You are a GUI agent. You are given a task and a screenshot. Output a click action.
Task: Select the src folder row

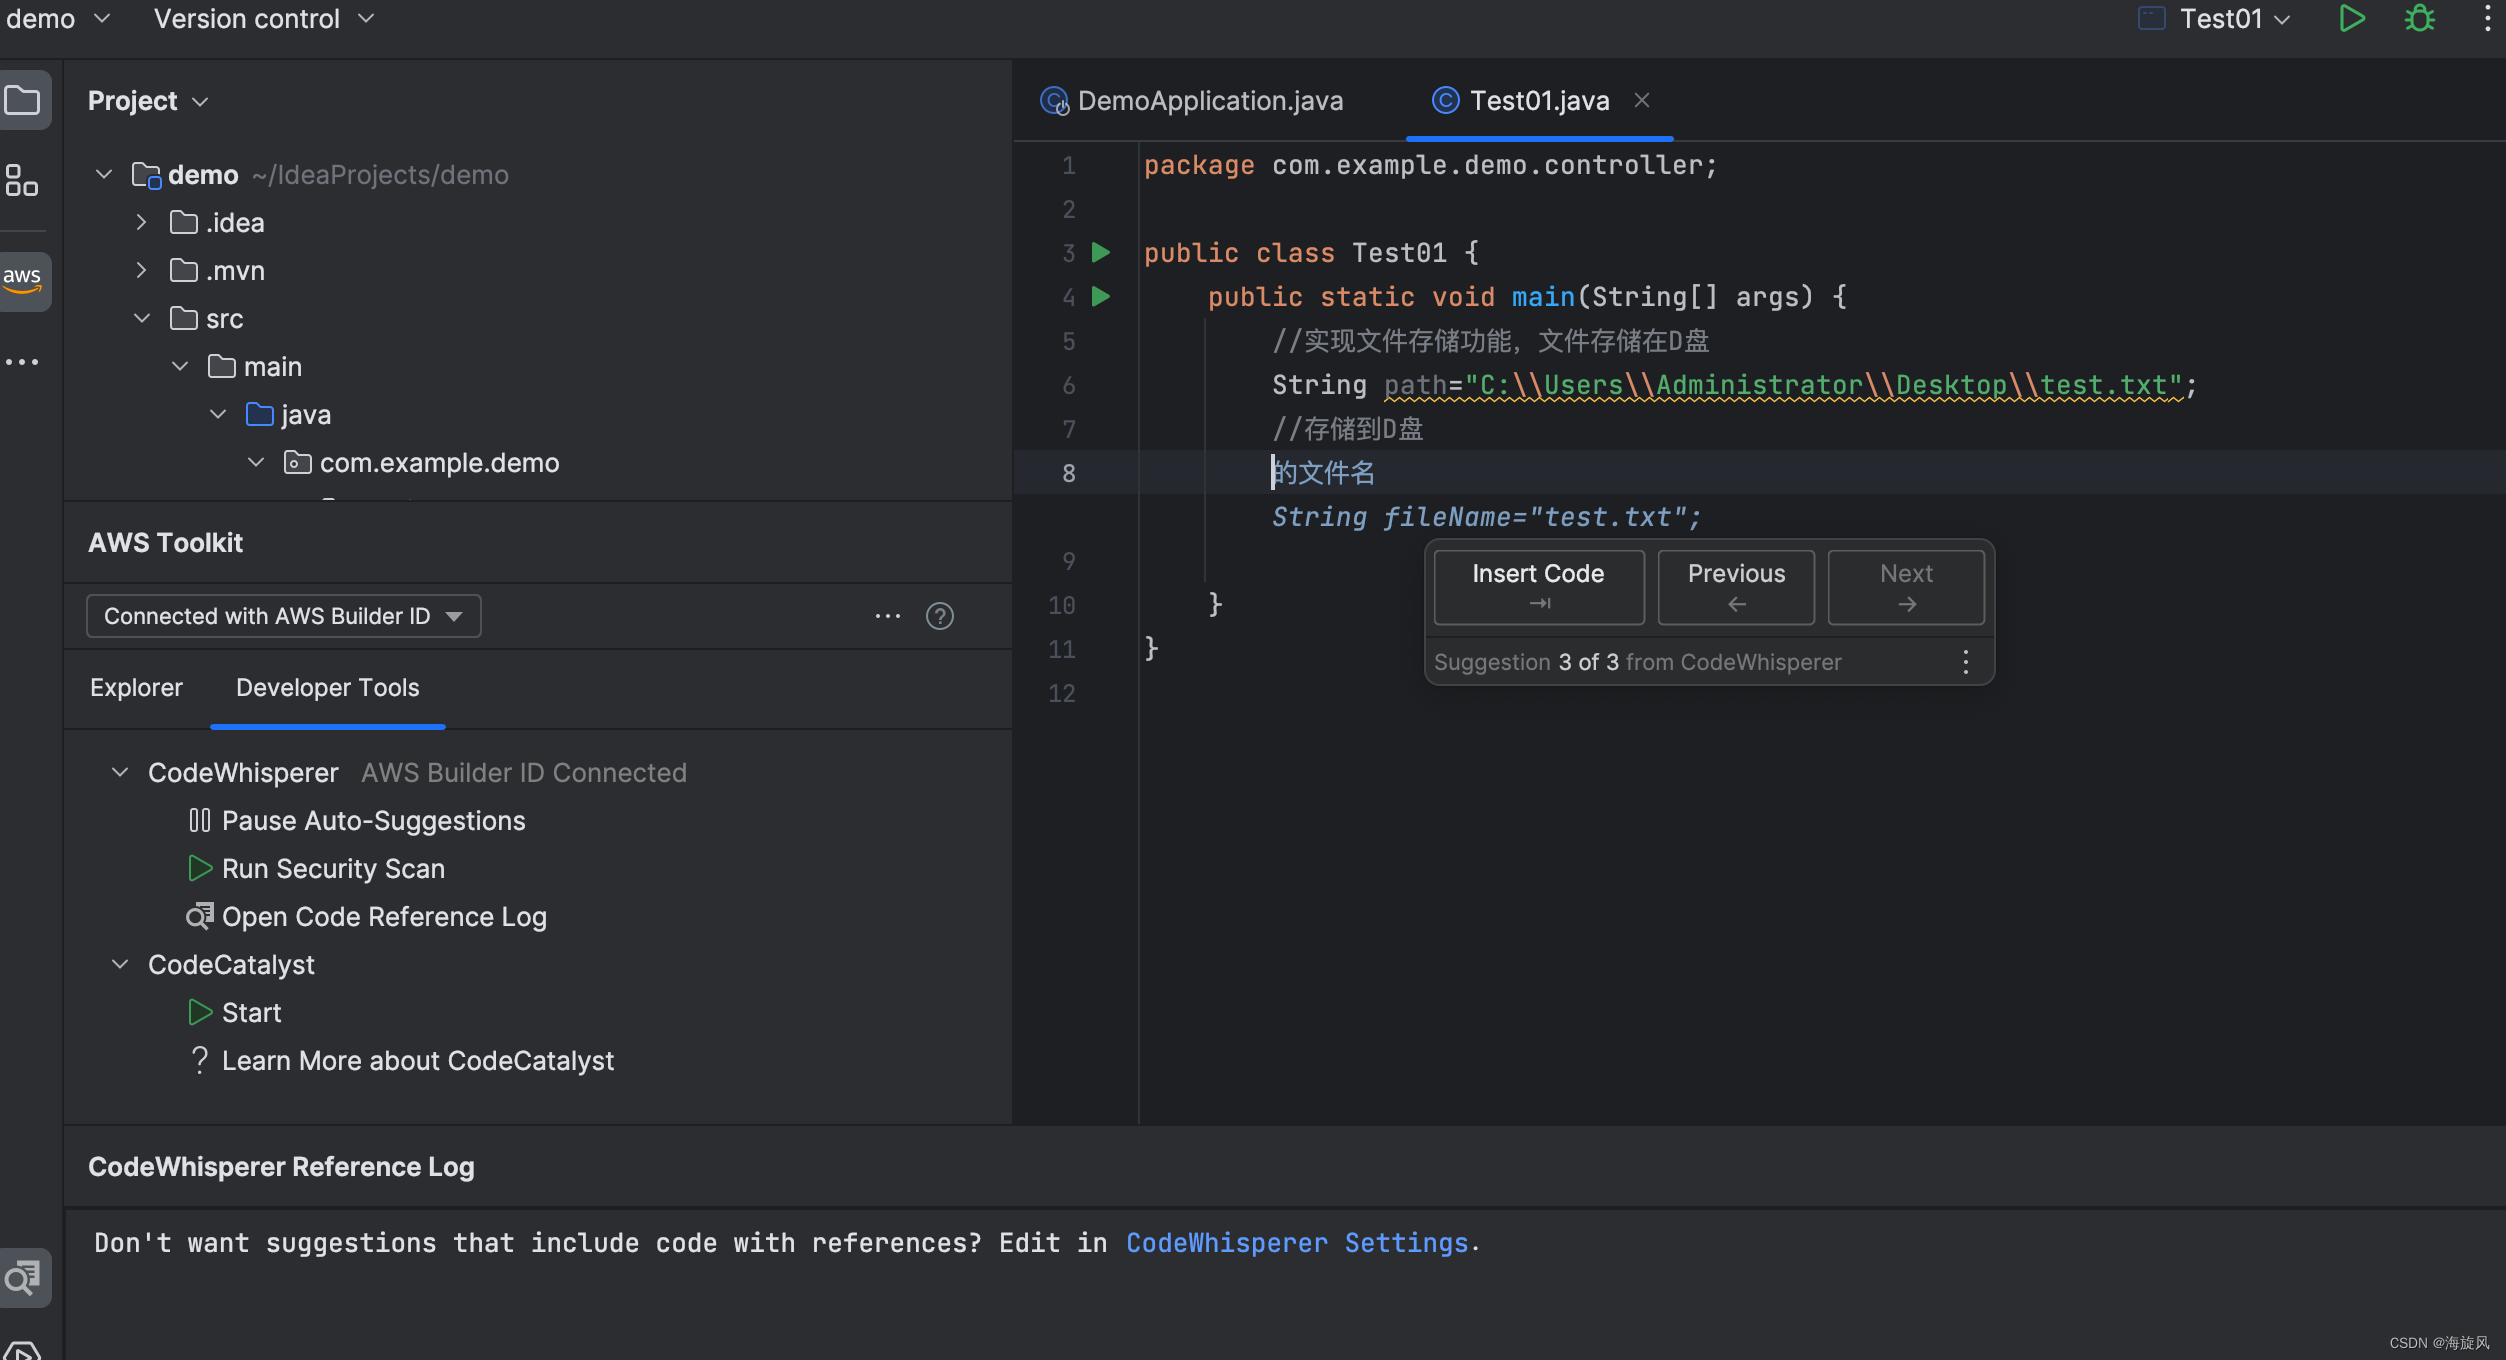click(538, 319)
